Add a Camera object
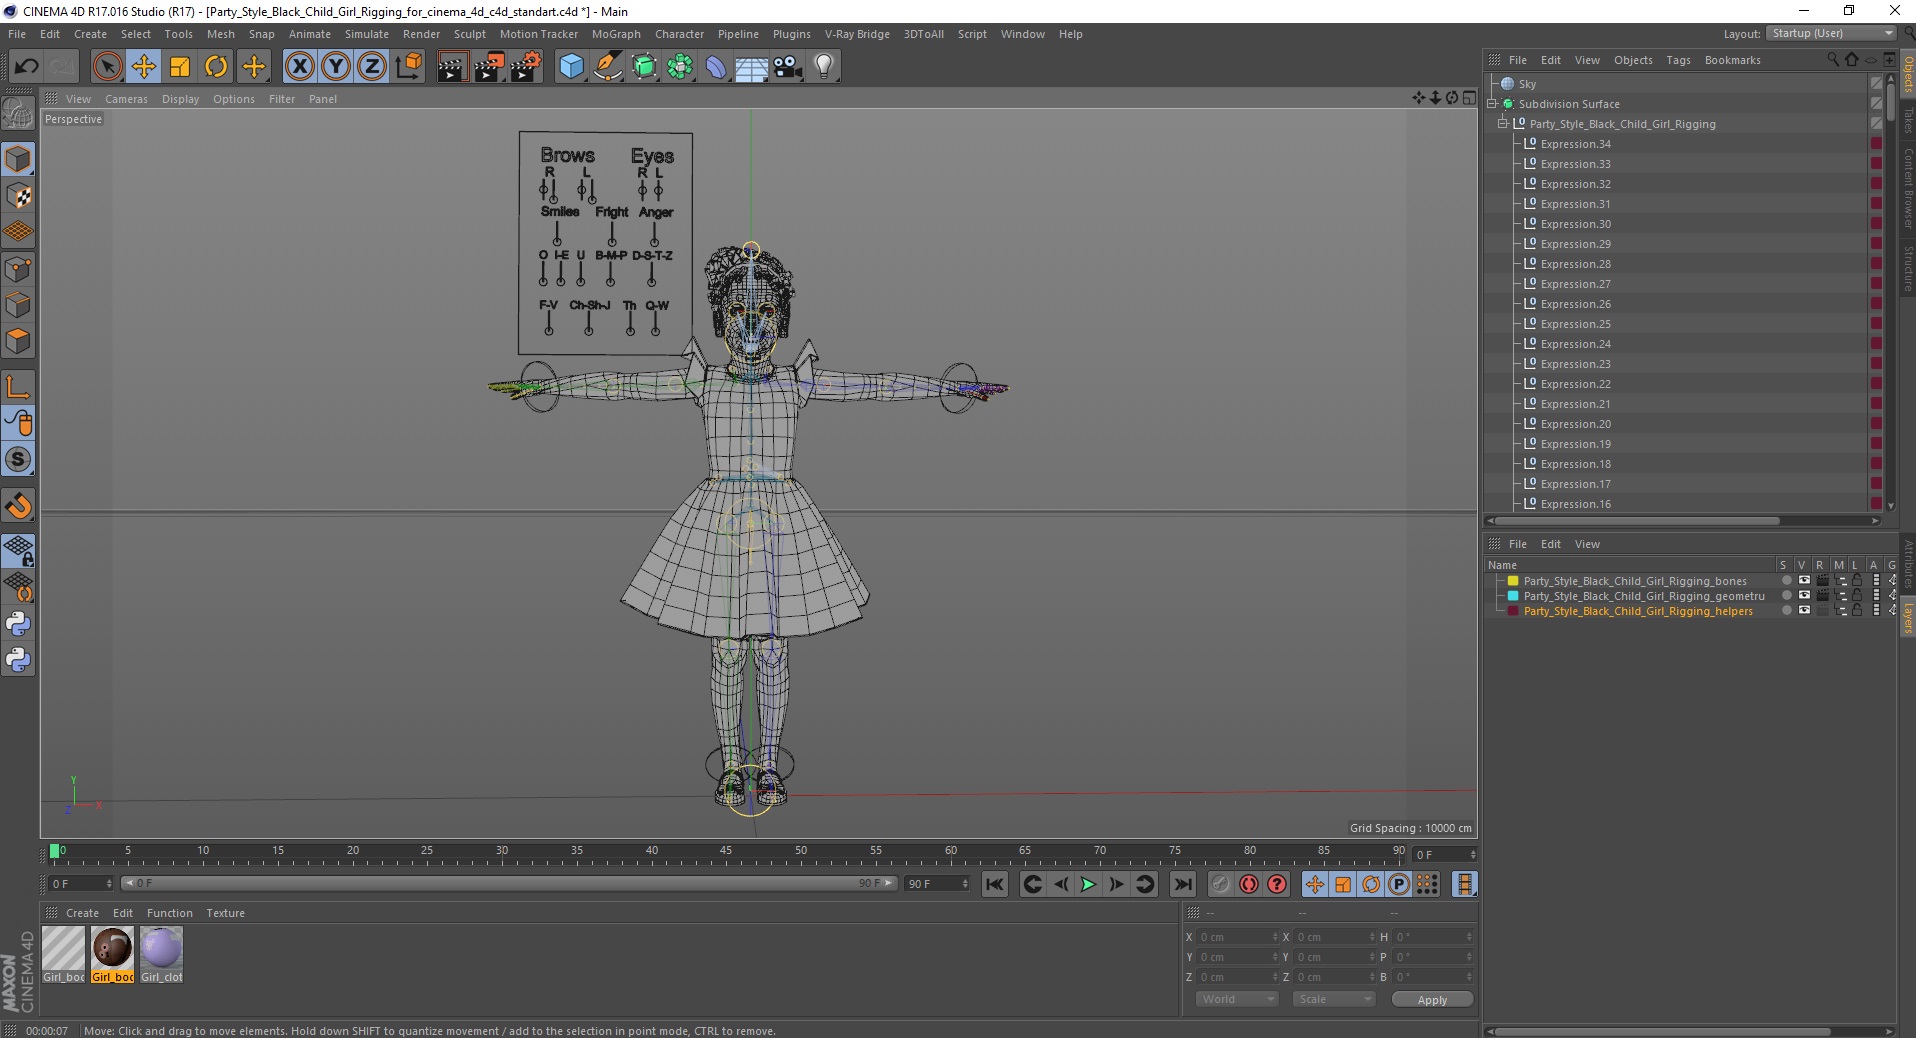Viewport: 1916px width, 1038px height. (x=787, y=67)
